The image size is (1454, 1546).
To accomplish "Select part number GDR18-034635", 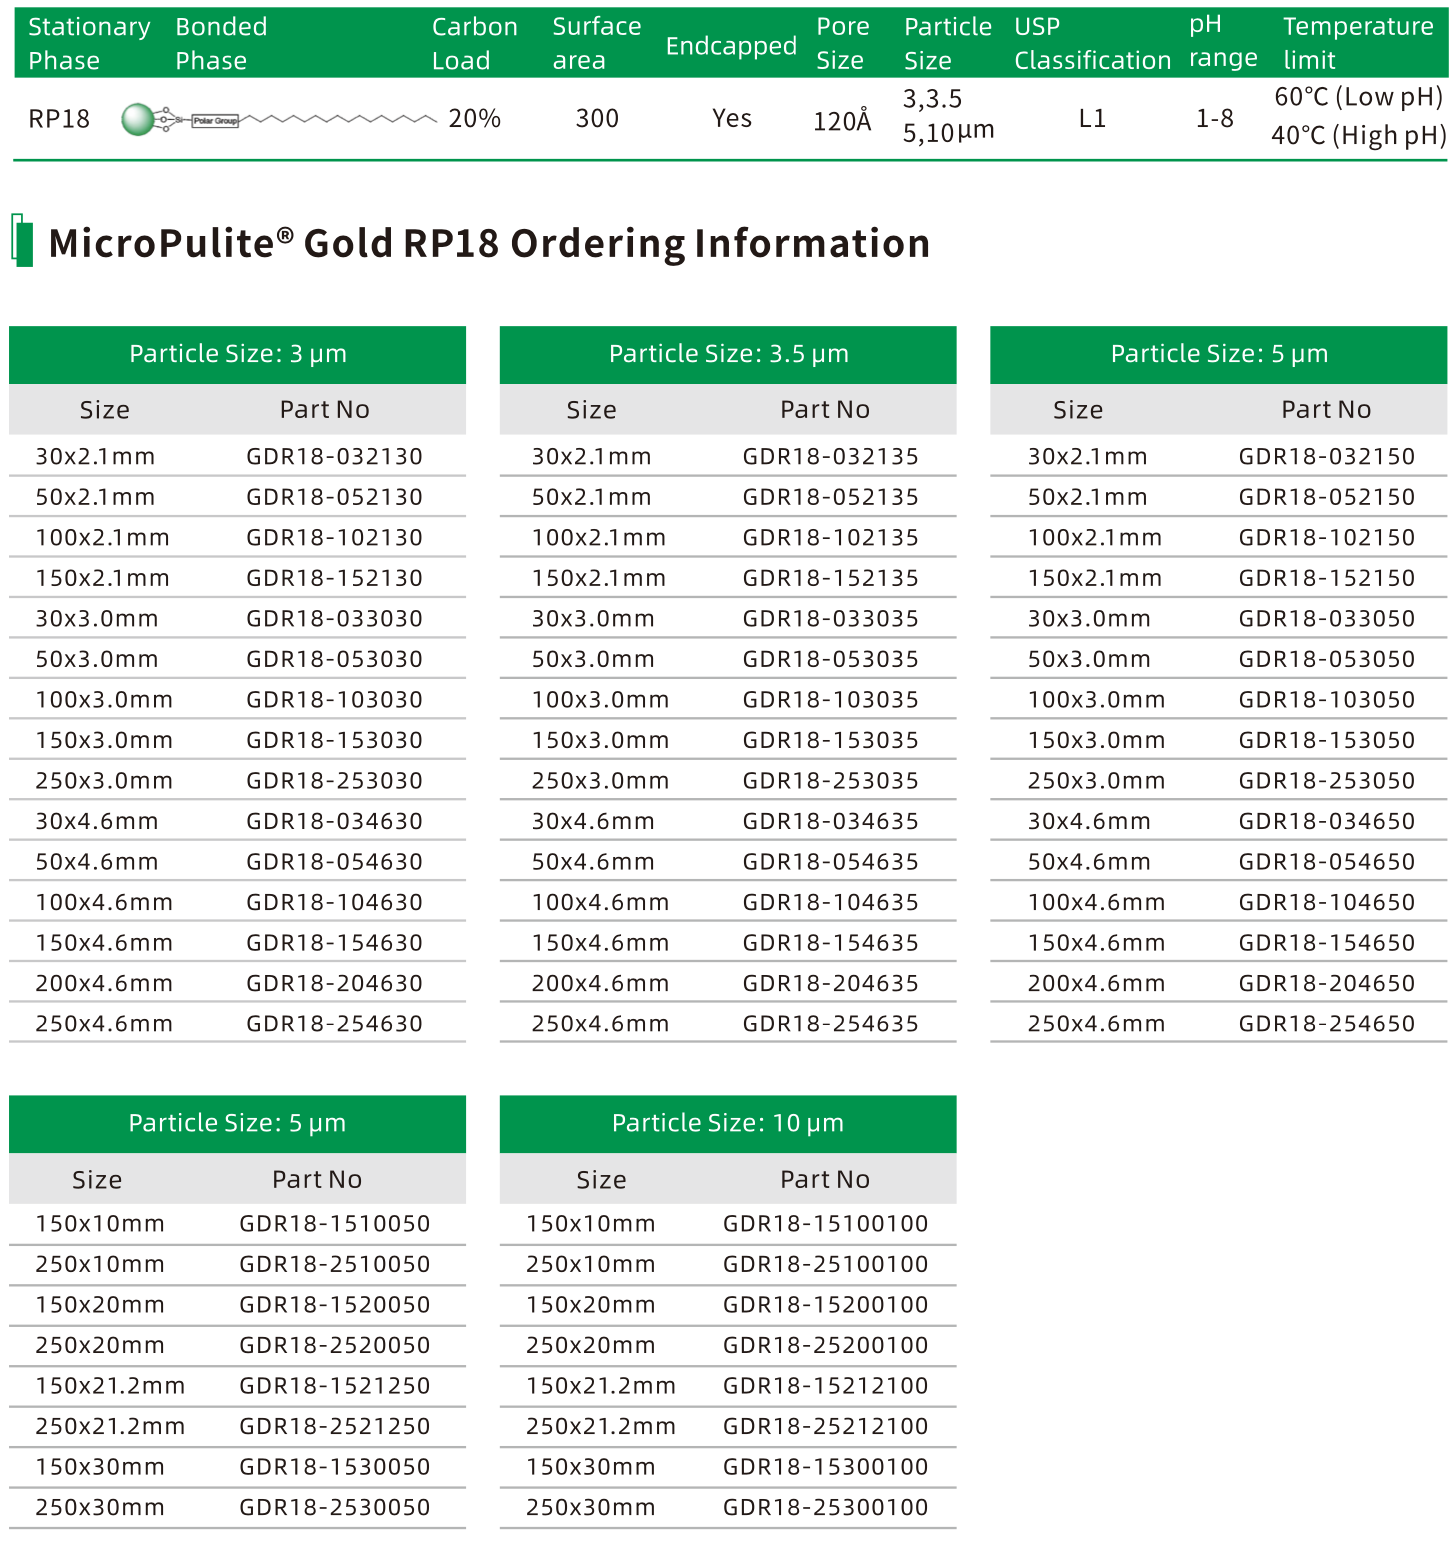I will pyautogui.click(x=830, y=821).
